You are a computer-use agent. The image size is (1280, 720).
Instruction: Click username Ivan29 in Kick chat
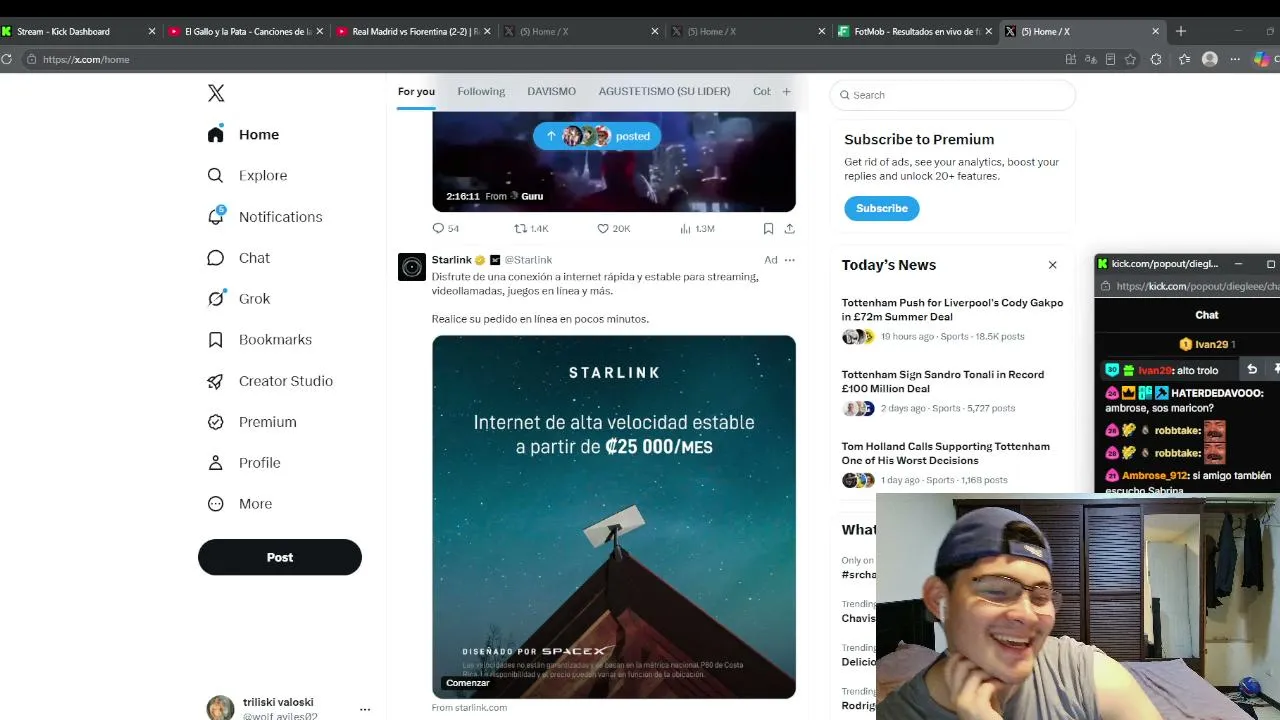1154,370
